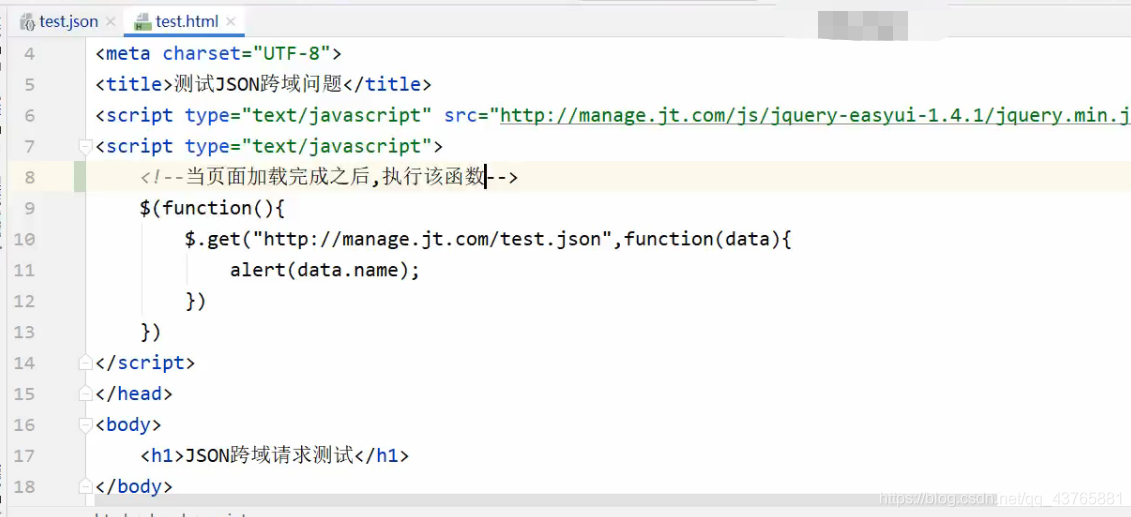
Task: Close the test.html tab
Action: (230, 22)
